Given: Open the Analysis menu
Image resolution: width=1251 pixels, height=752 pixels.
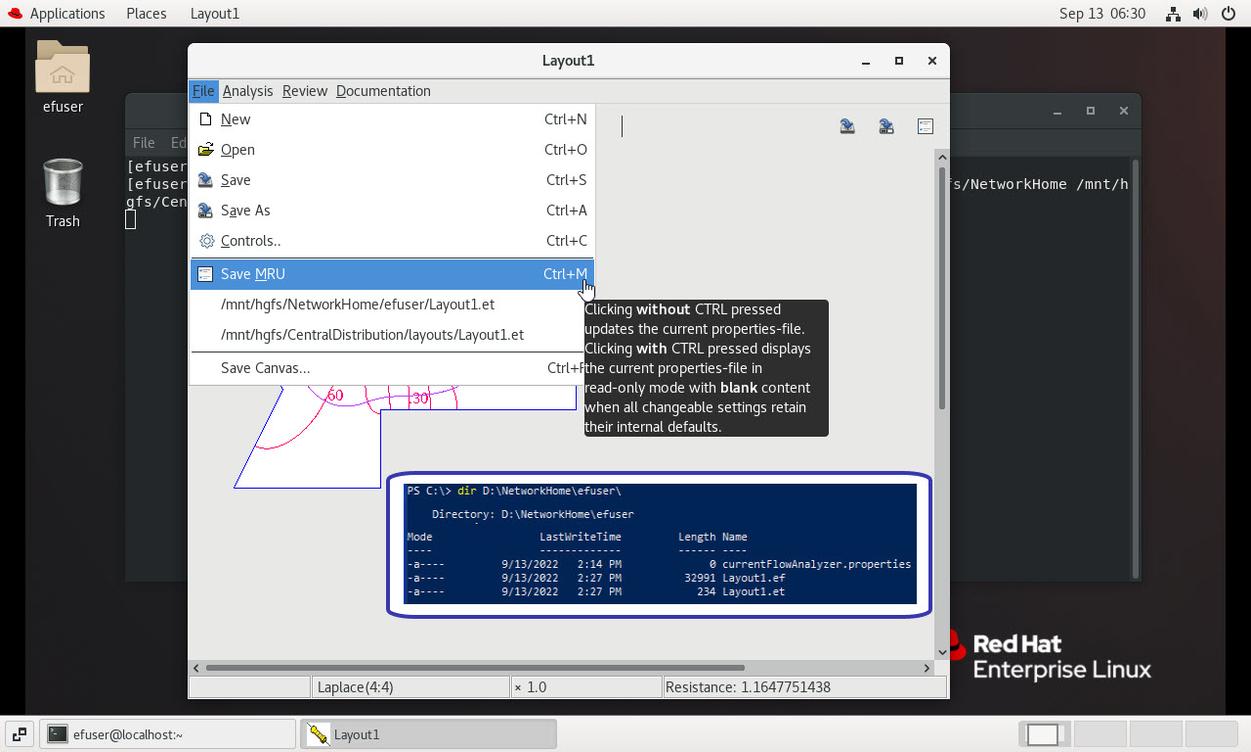Looking at the screenshot, I should (247, 91).
